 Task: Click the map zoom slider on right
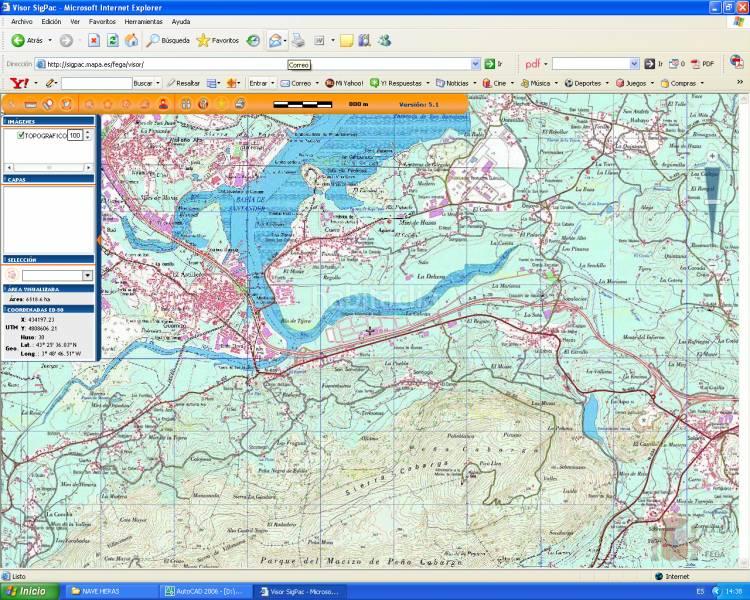point(711,200)
